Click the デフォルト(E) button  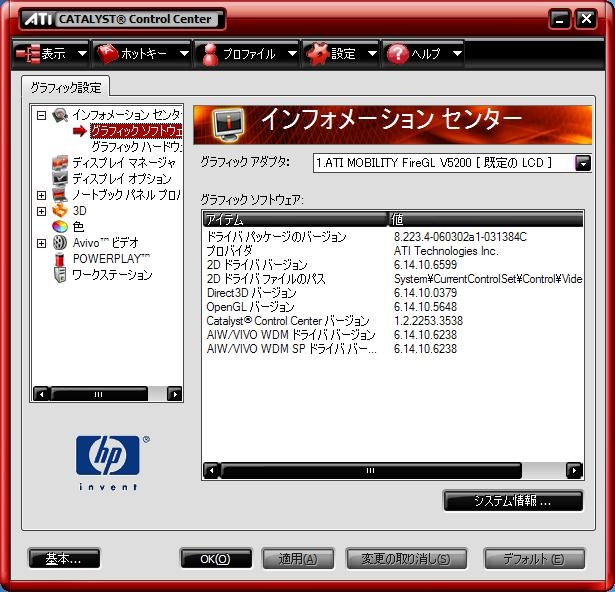point(534,558)
